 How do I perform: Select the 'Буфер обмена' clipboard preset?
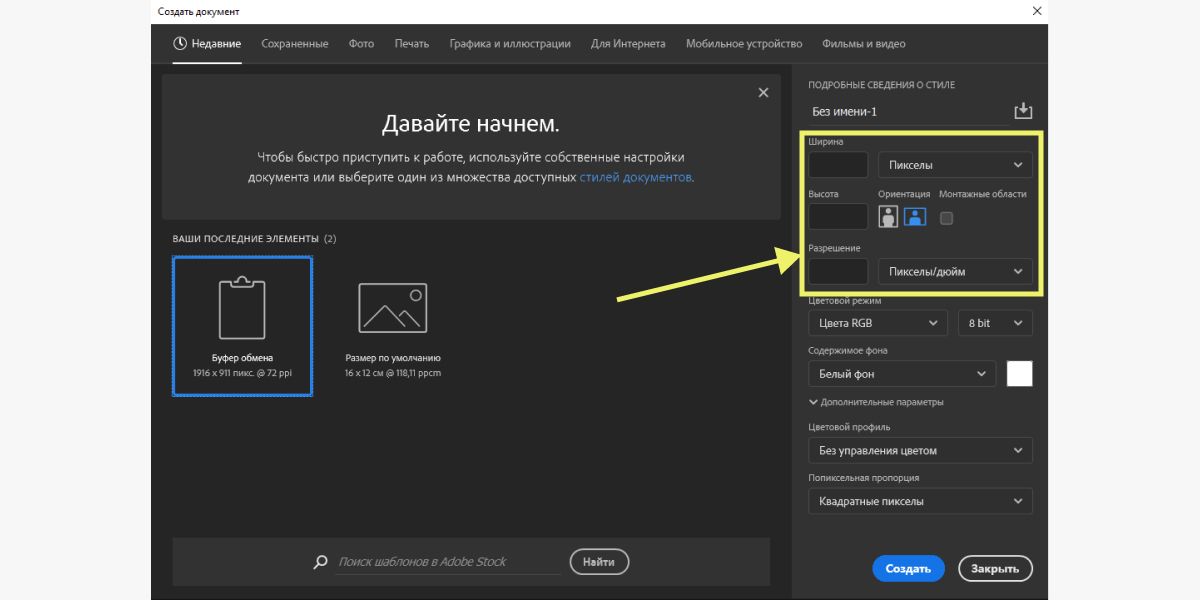pos(242,326)
